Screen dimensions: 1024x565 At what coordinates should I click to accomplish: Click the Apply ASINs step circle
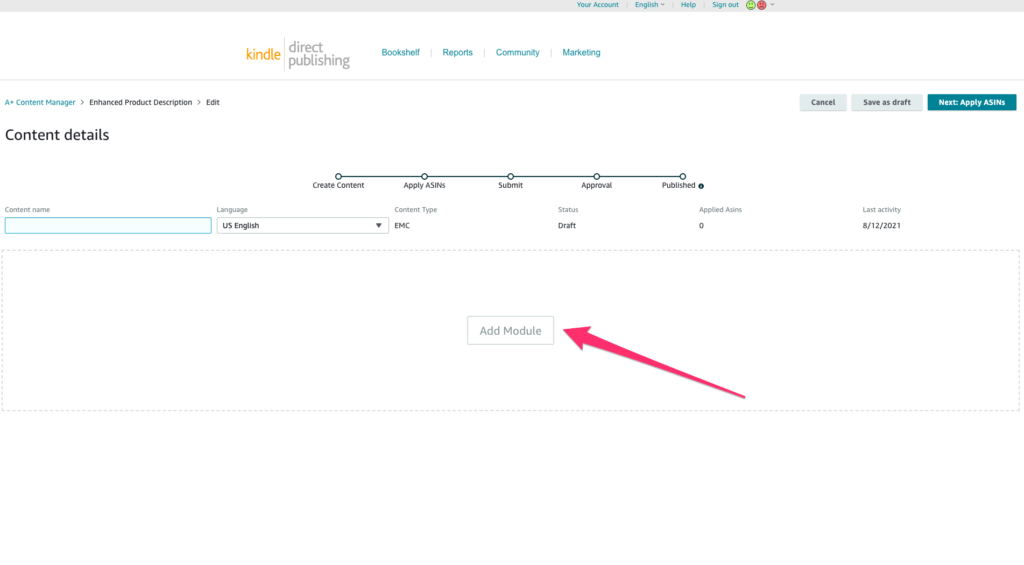(425, 176)
